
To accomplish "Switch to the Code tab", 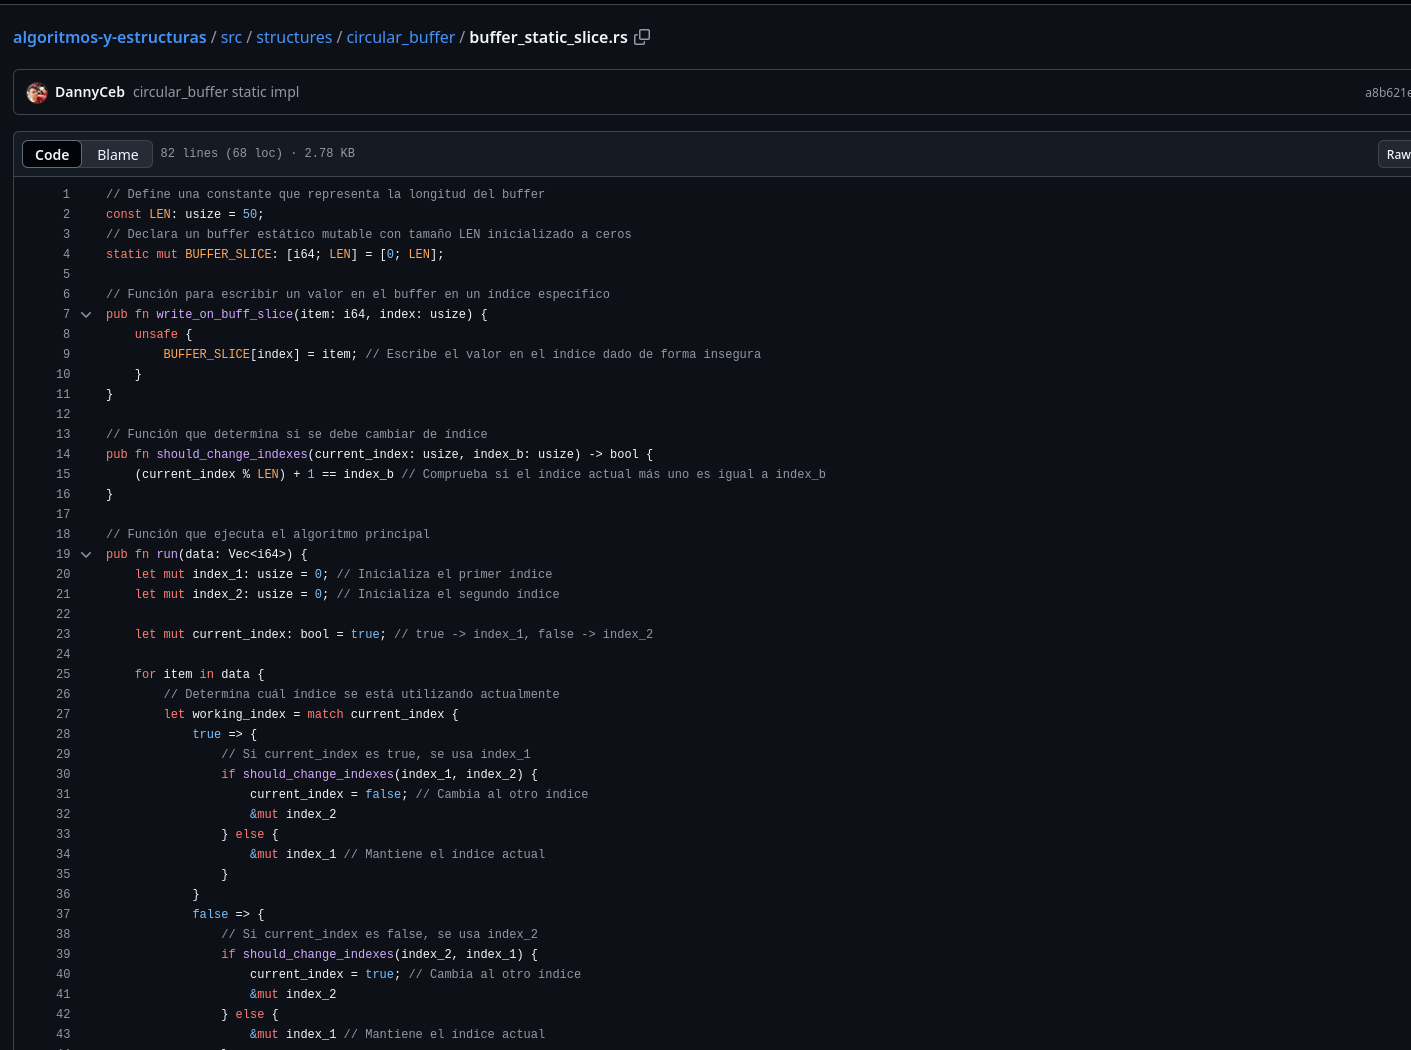I will tap(52, 154).
